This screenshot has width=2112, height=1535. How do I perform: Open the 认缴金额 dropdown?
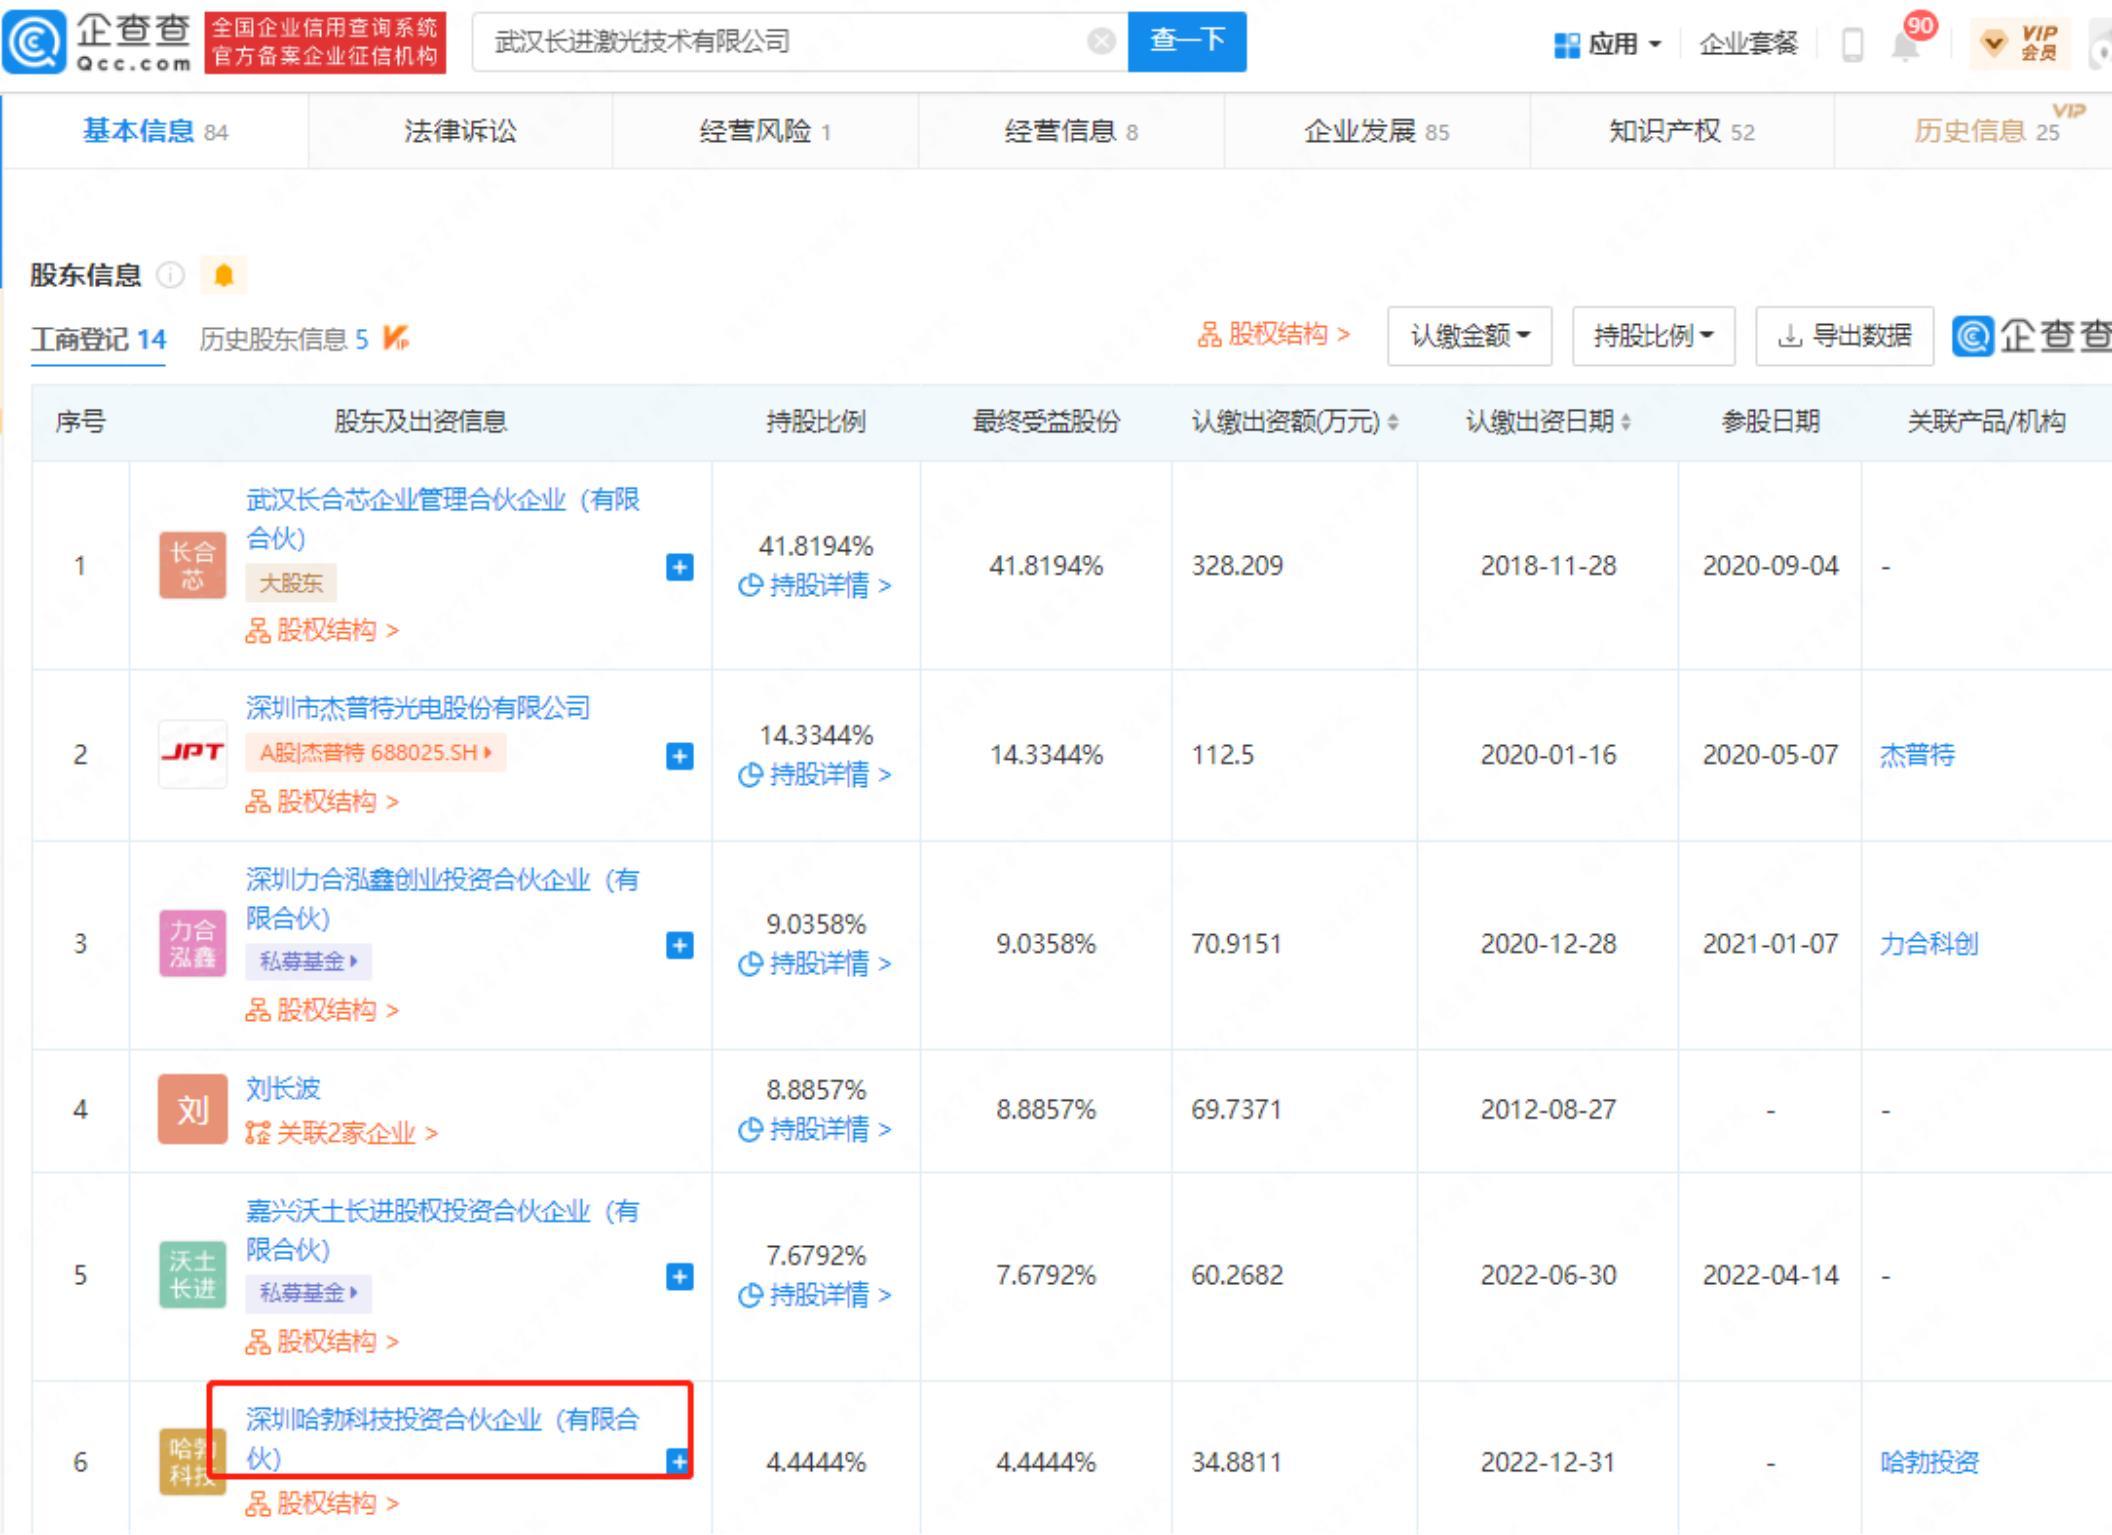(1469, 336)
